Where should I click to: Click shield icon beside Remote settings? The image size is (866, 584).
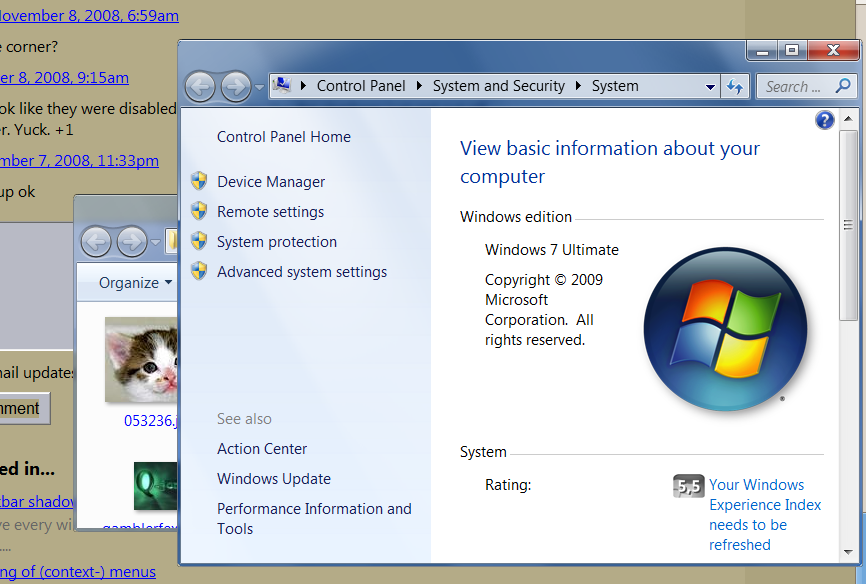tap(199, 211)
